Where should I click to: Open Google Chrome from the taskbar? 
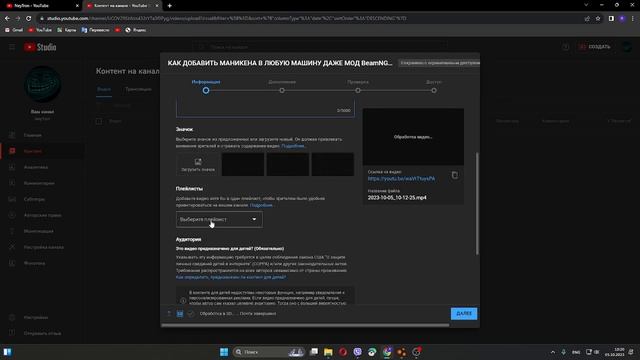pyautogui.click(x=387, y=352)
